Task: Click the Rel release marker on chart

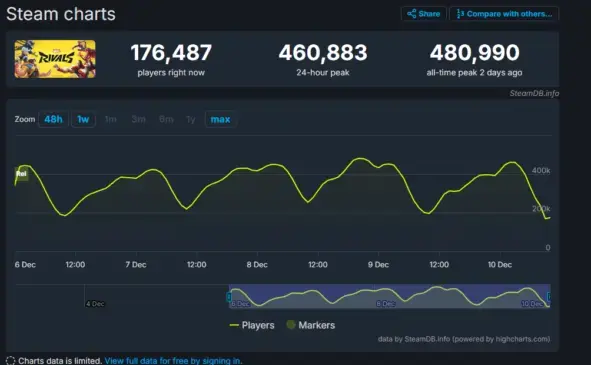Action: pyautogui.click(x=21, y=174)
